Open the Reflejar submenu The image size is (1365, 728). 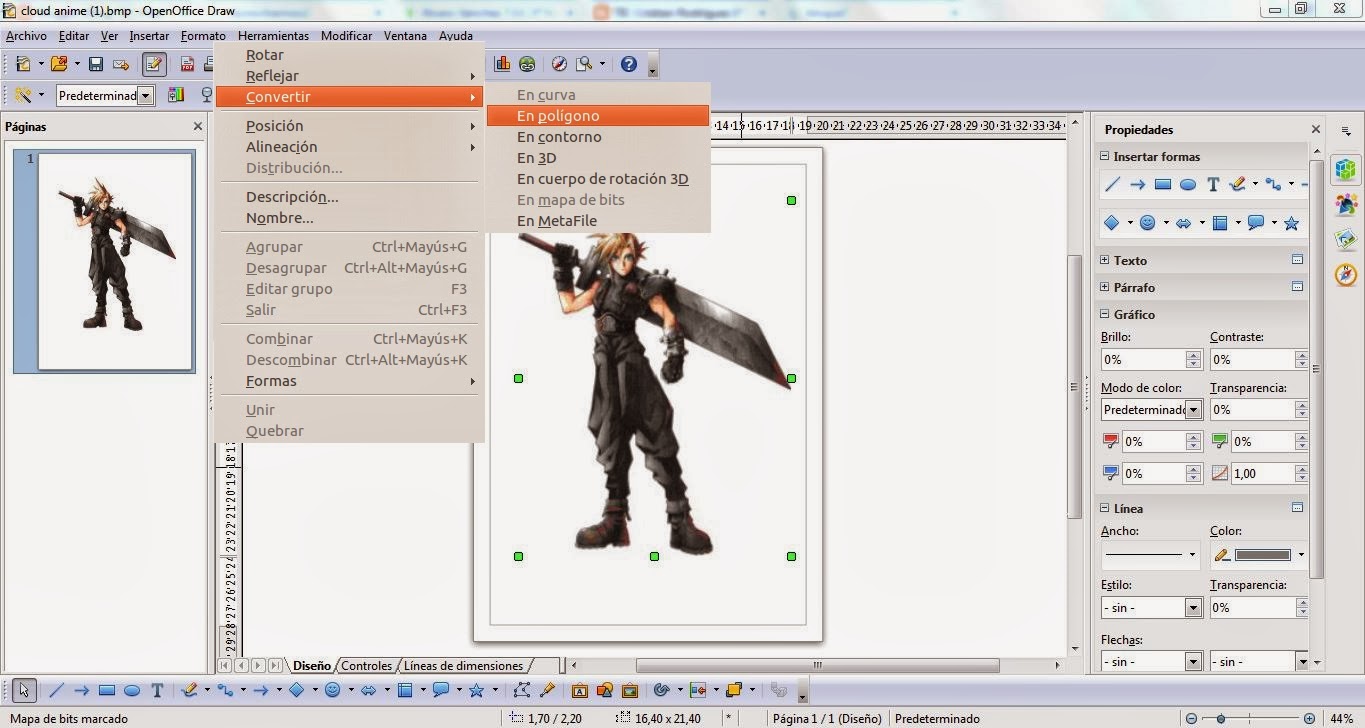coord(350,76)
